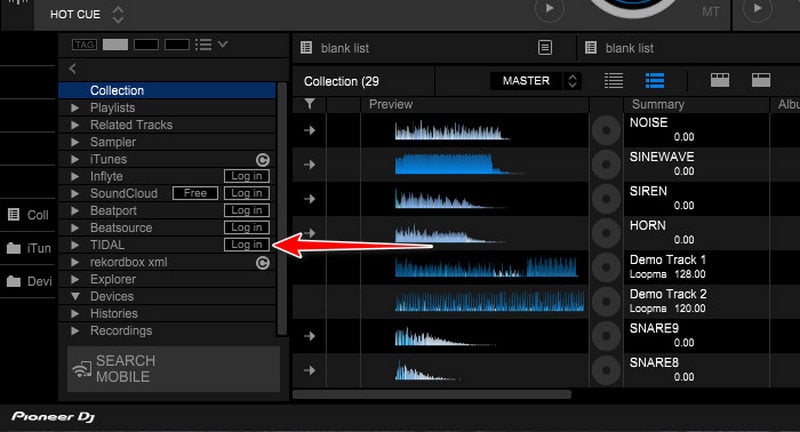Screen dimensions: 800x432
Task: Log in to Beatsource
Action: [246, 227]
